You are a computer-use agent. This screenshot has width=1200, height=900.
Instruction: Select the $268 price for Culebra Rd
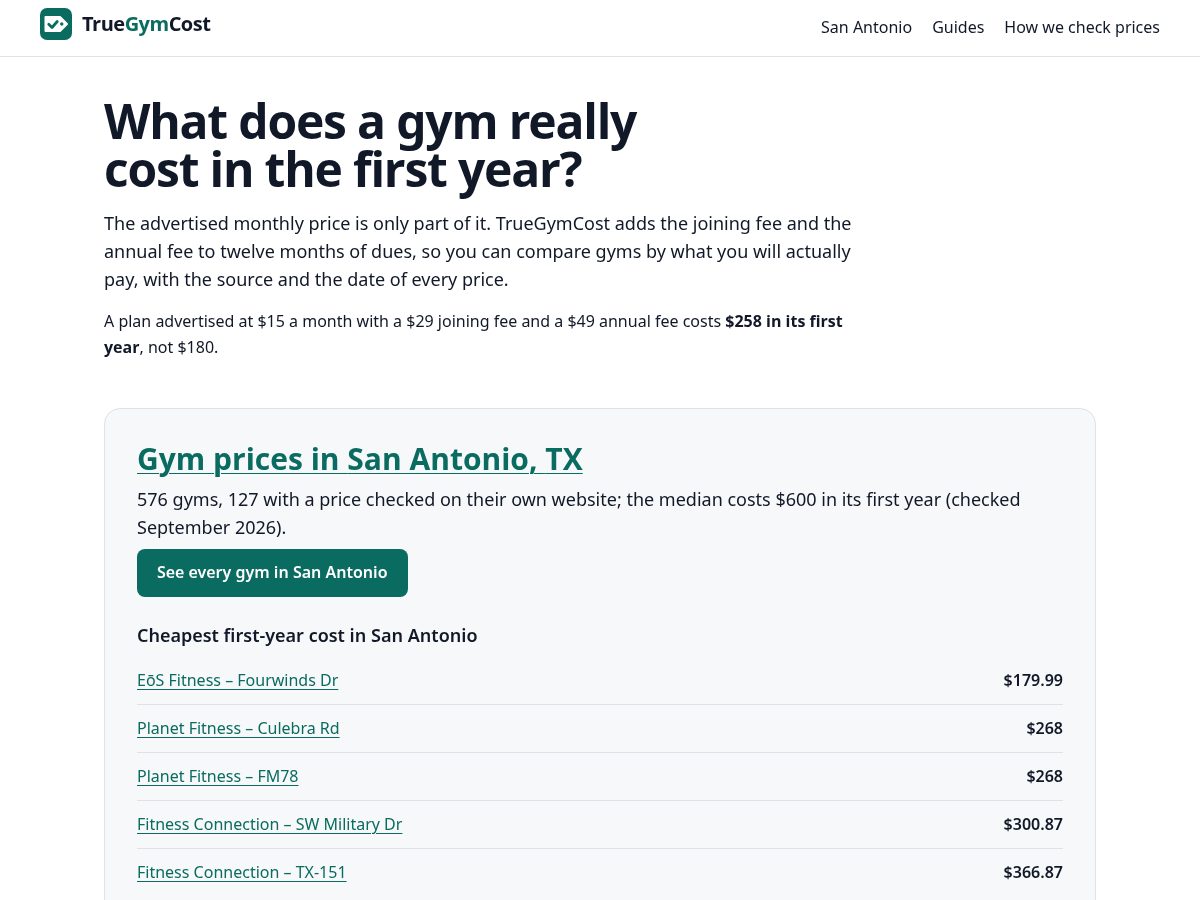point(1044,728)
